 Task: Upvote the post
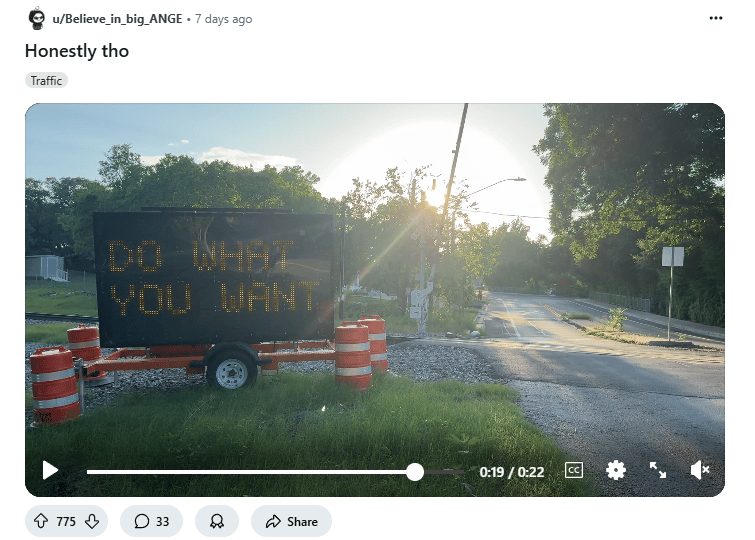[x=41, y=521]
